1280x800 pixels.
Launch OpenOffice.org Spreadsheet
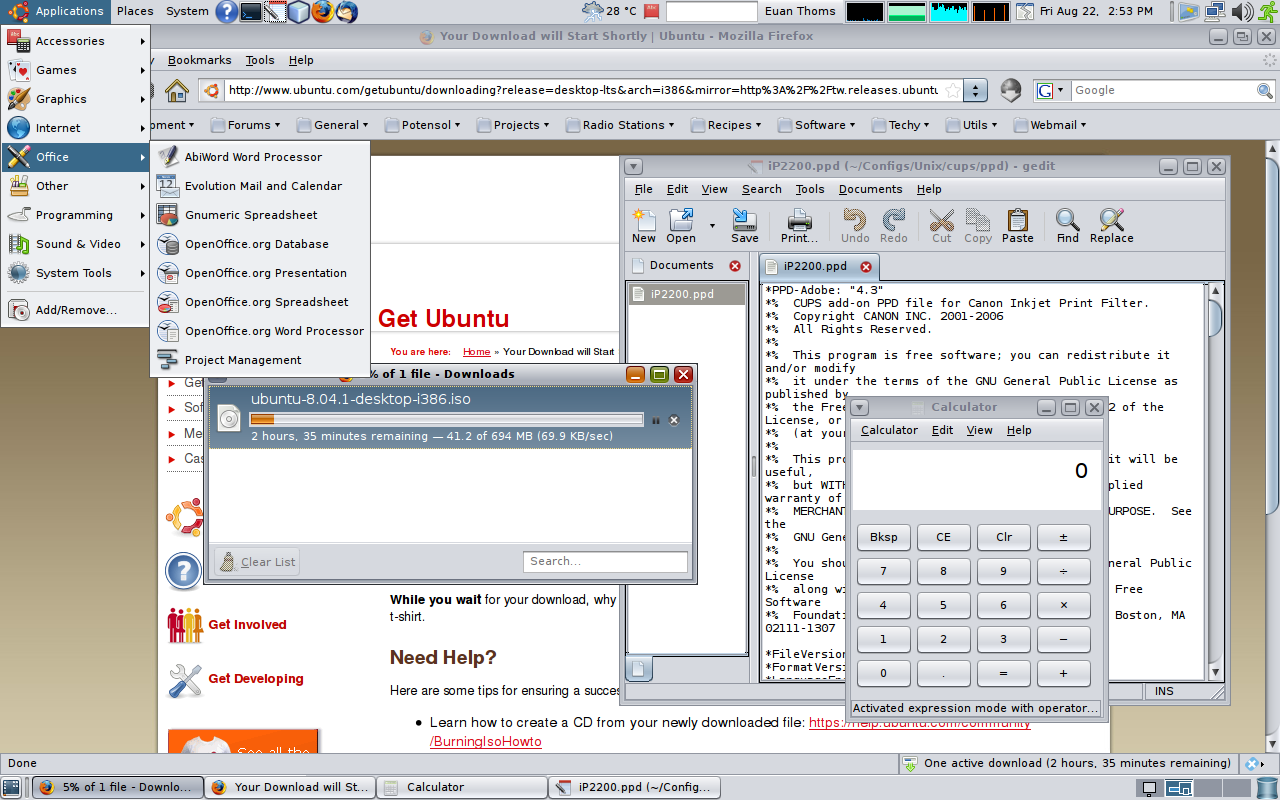coord(260,302)
